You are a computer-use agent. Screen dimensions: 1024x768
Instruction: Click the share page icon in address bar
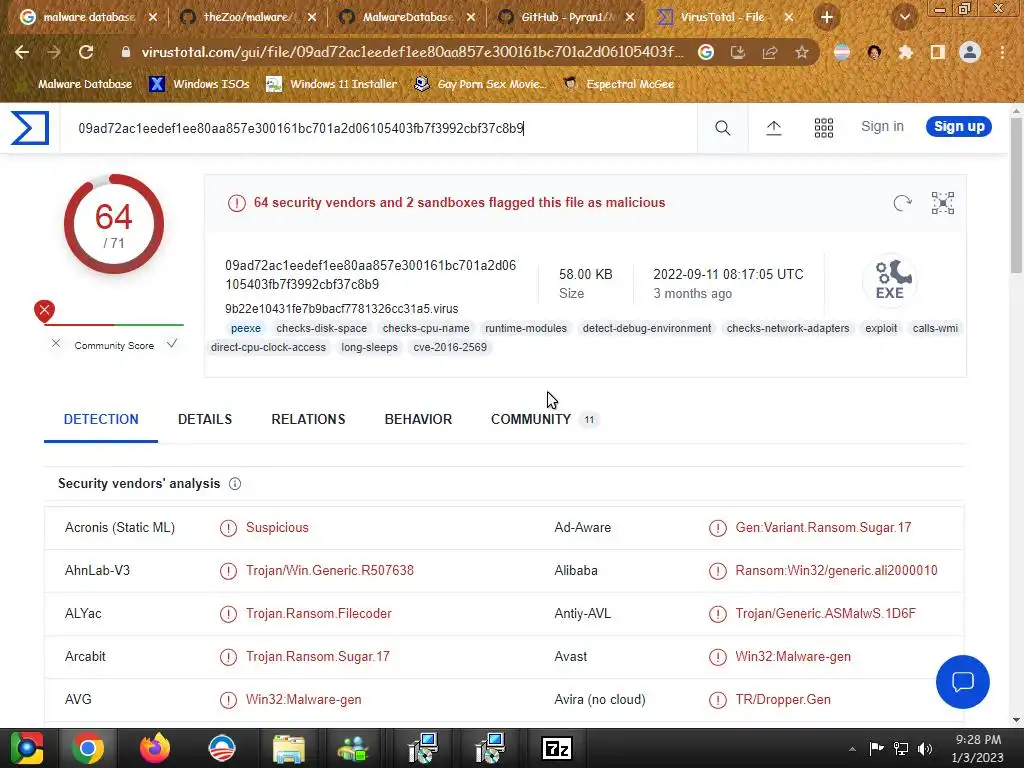point(770,52)
